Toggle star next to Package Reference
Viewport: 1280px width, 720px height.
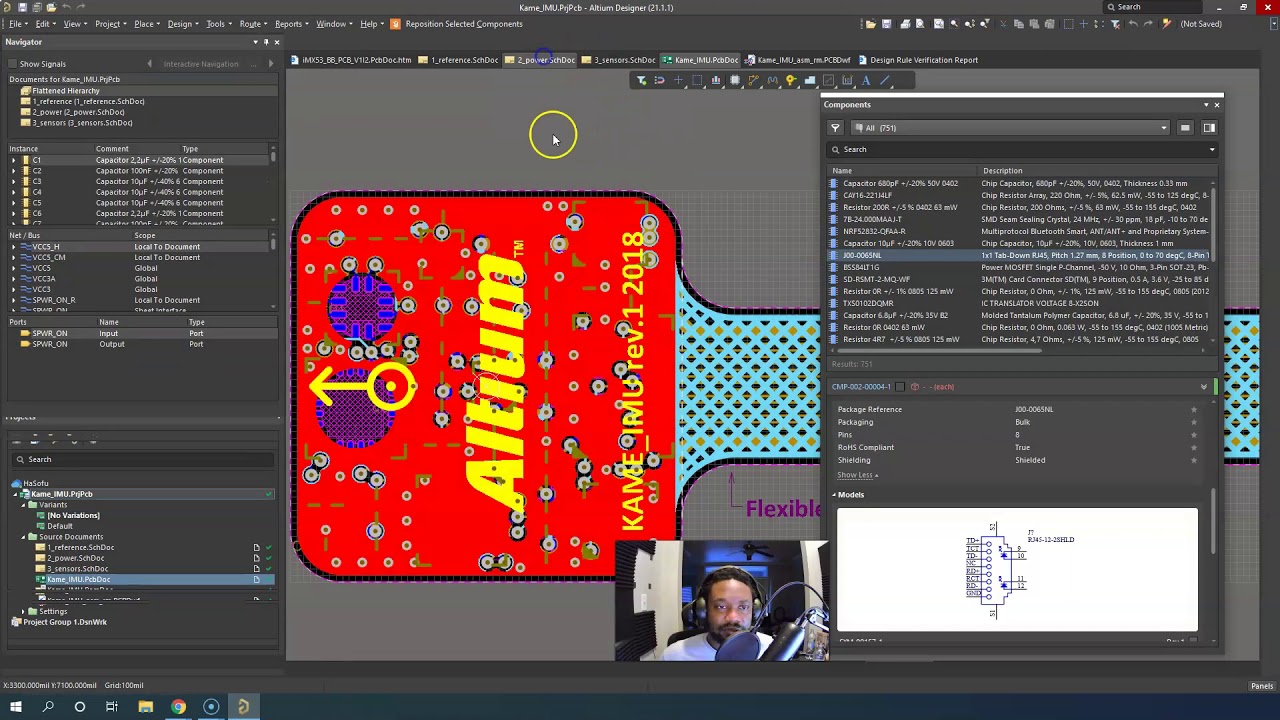coord(1193,409)
